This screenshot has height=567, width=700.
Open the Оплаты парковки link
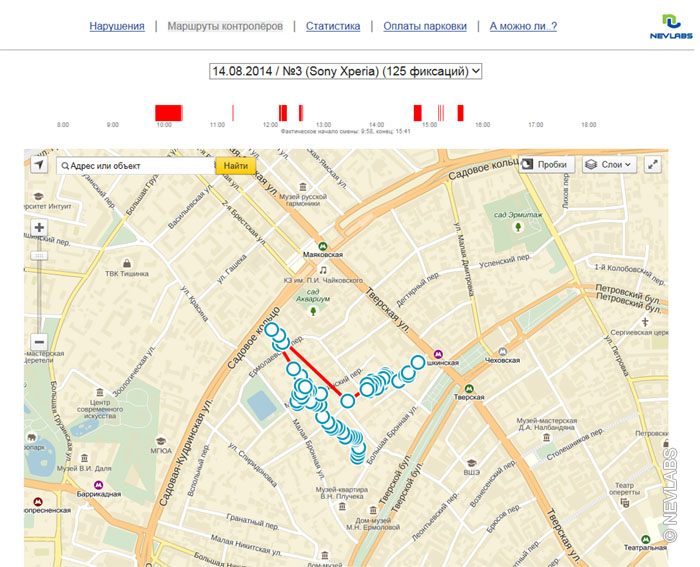(x=425, y=26)
